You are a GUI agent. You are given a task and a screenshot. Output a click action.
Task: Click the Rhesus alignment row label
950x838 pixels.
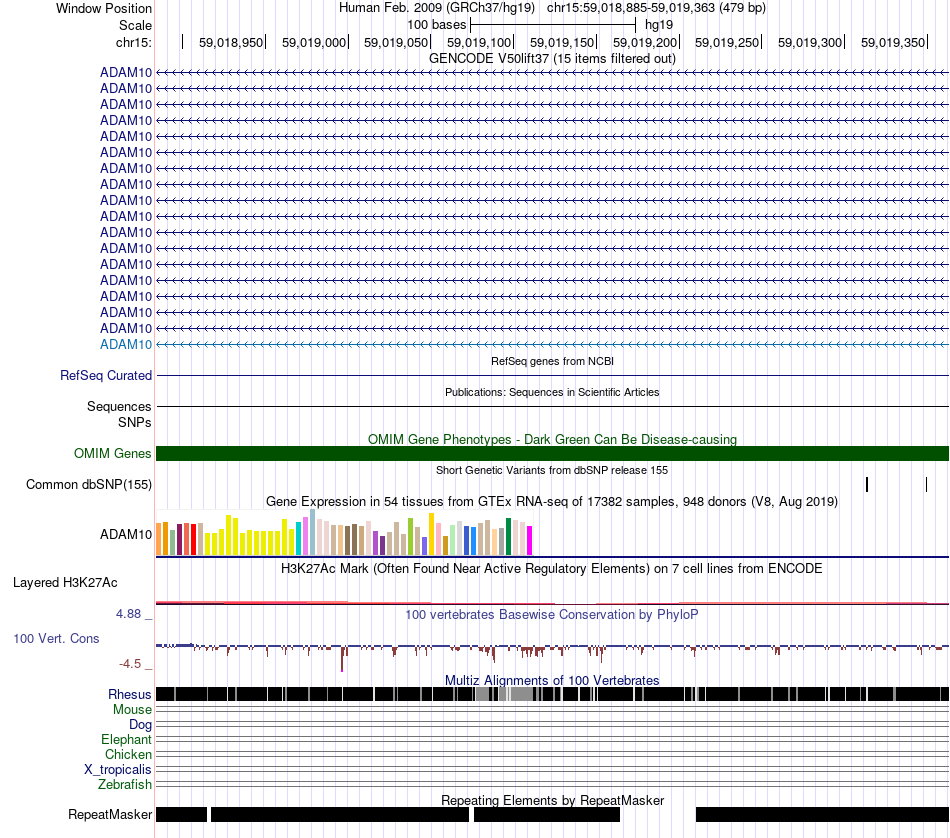(x=130, y=694)
